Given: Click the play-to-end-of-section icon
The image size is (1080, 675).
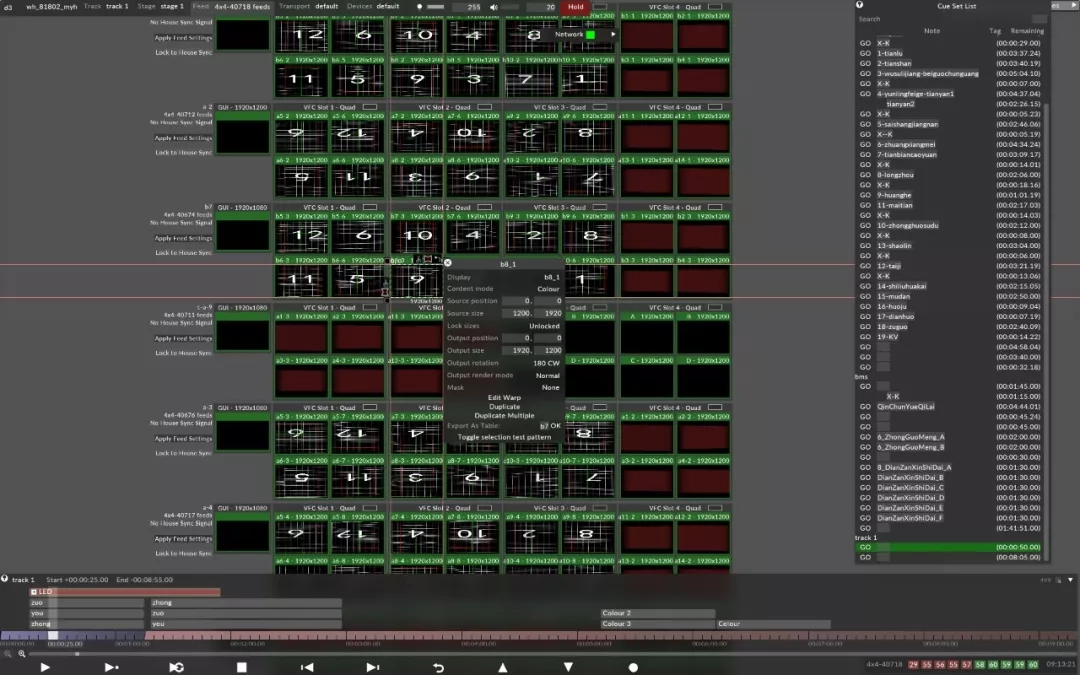Looking at the screenshot, I should [111, 667].
